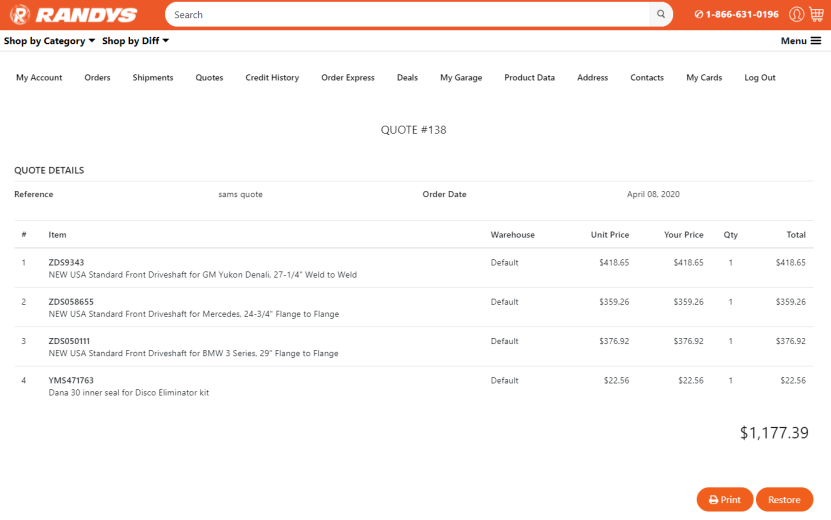This screenshot has width=831, height=520.
Task: Click the QUOTE #138 heading
Action: pos(413,130)
